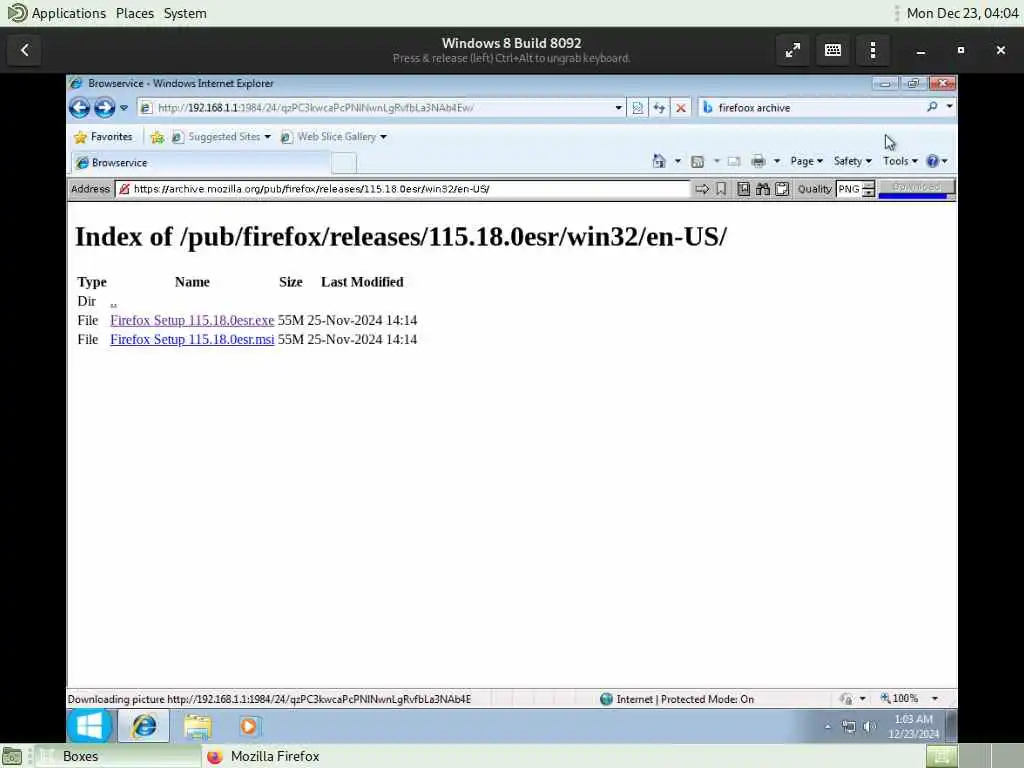This screenshot has height=768, width=1024.
Task: Open Suggested Sites dropdown
Action: pyautogui.click(x=221, y=136)
